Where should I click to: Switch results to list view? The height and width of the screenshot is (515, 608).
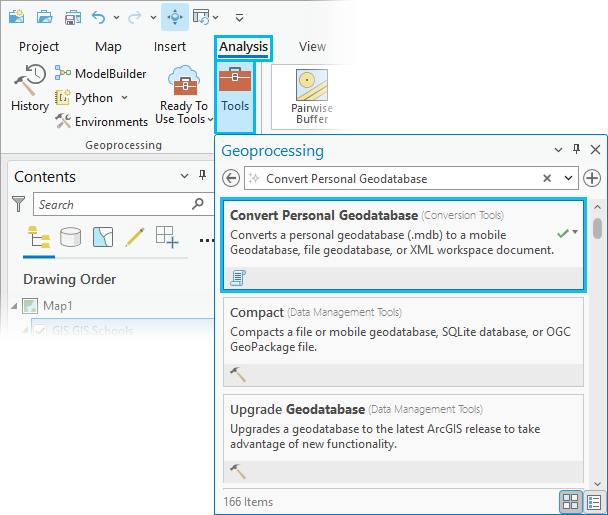point(594,502)
